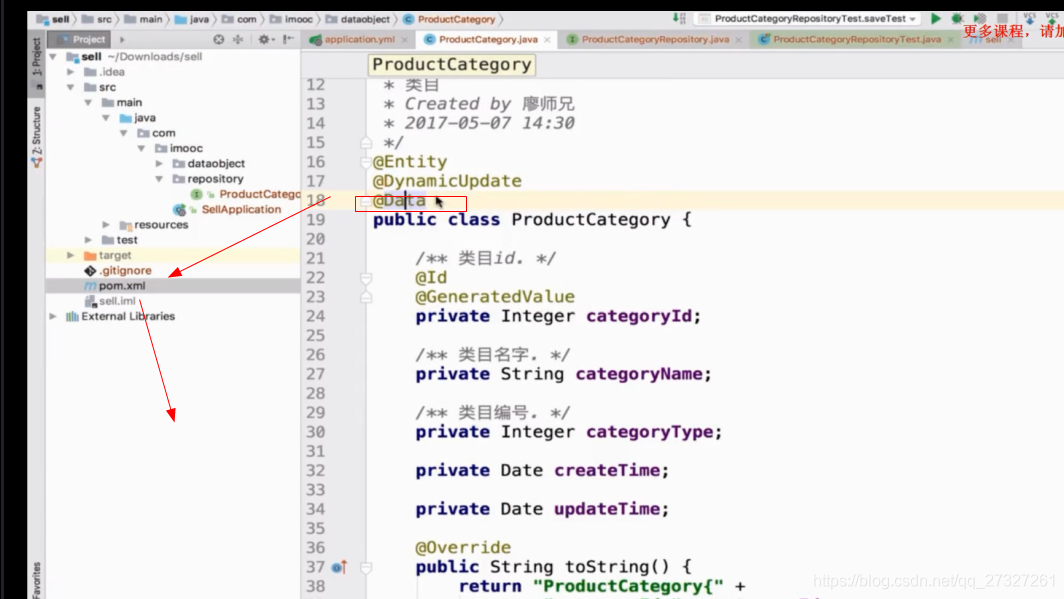Toggle fold marker at @Id line 22
The width and height of the screenshot is (1064, 599).
(366, 277)
